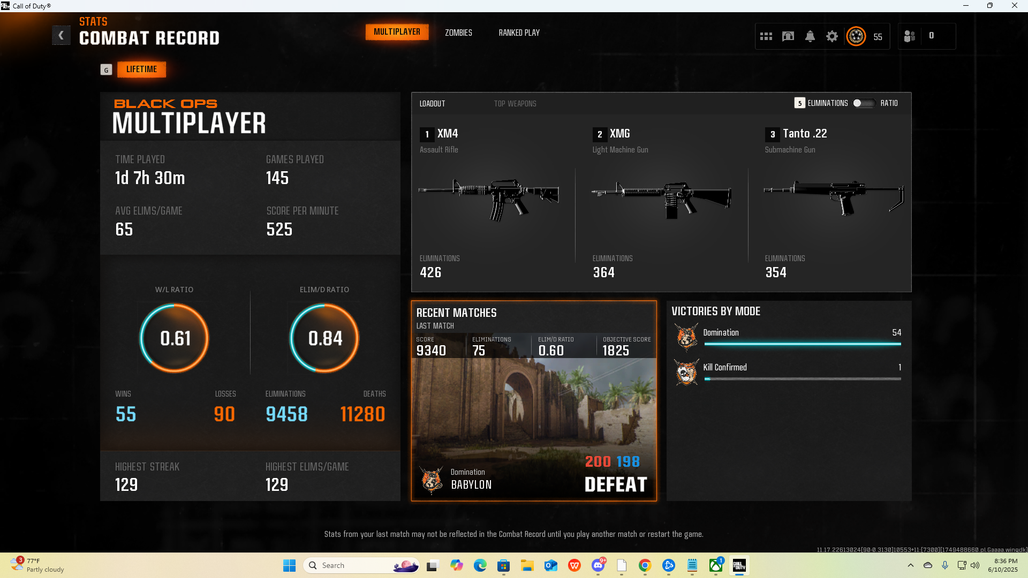Image resolution: width=1028 pixels, height=578 pixels.
Task: Open Task View from the taskbar
Action: (x=431, y=566)
